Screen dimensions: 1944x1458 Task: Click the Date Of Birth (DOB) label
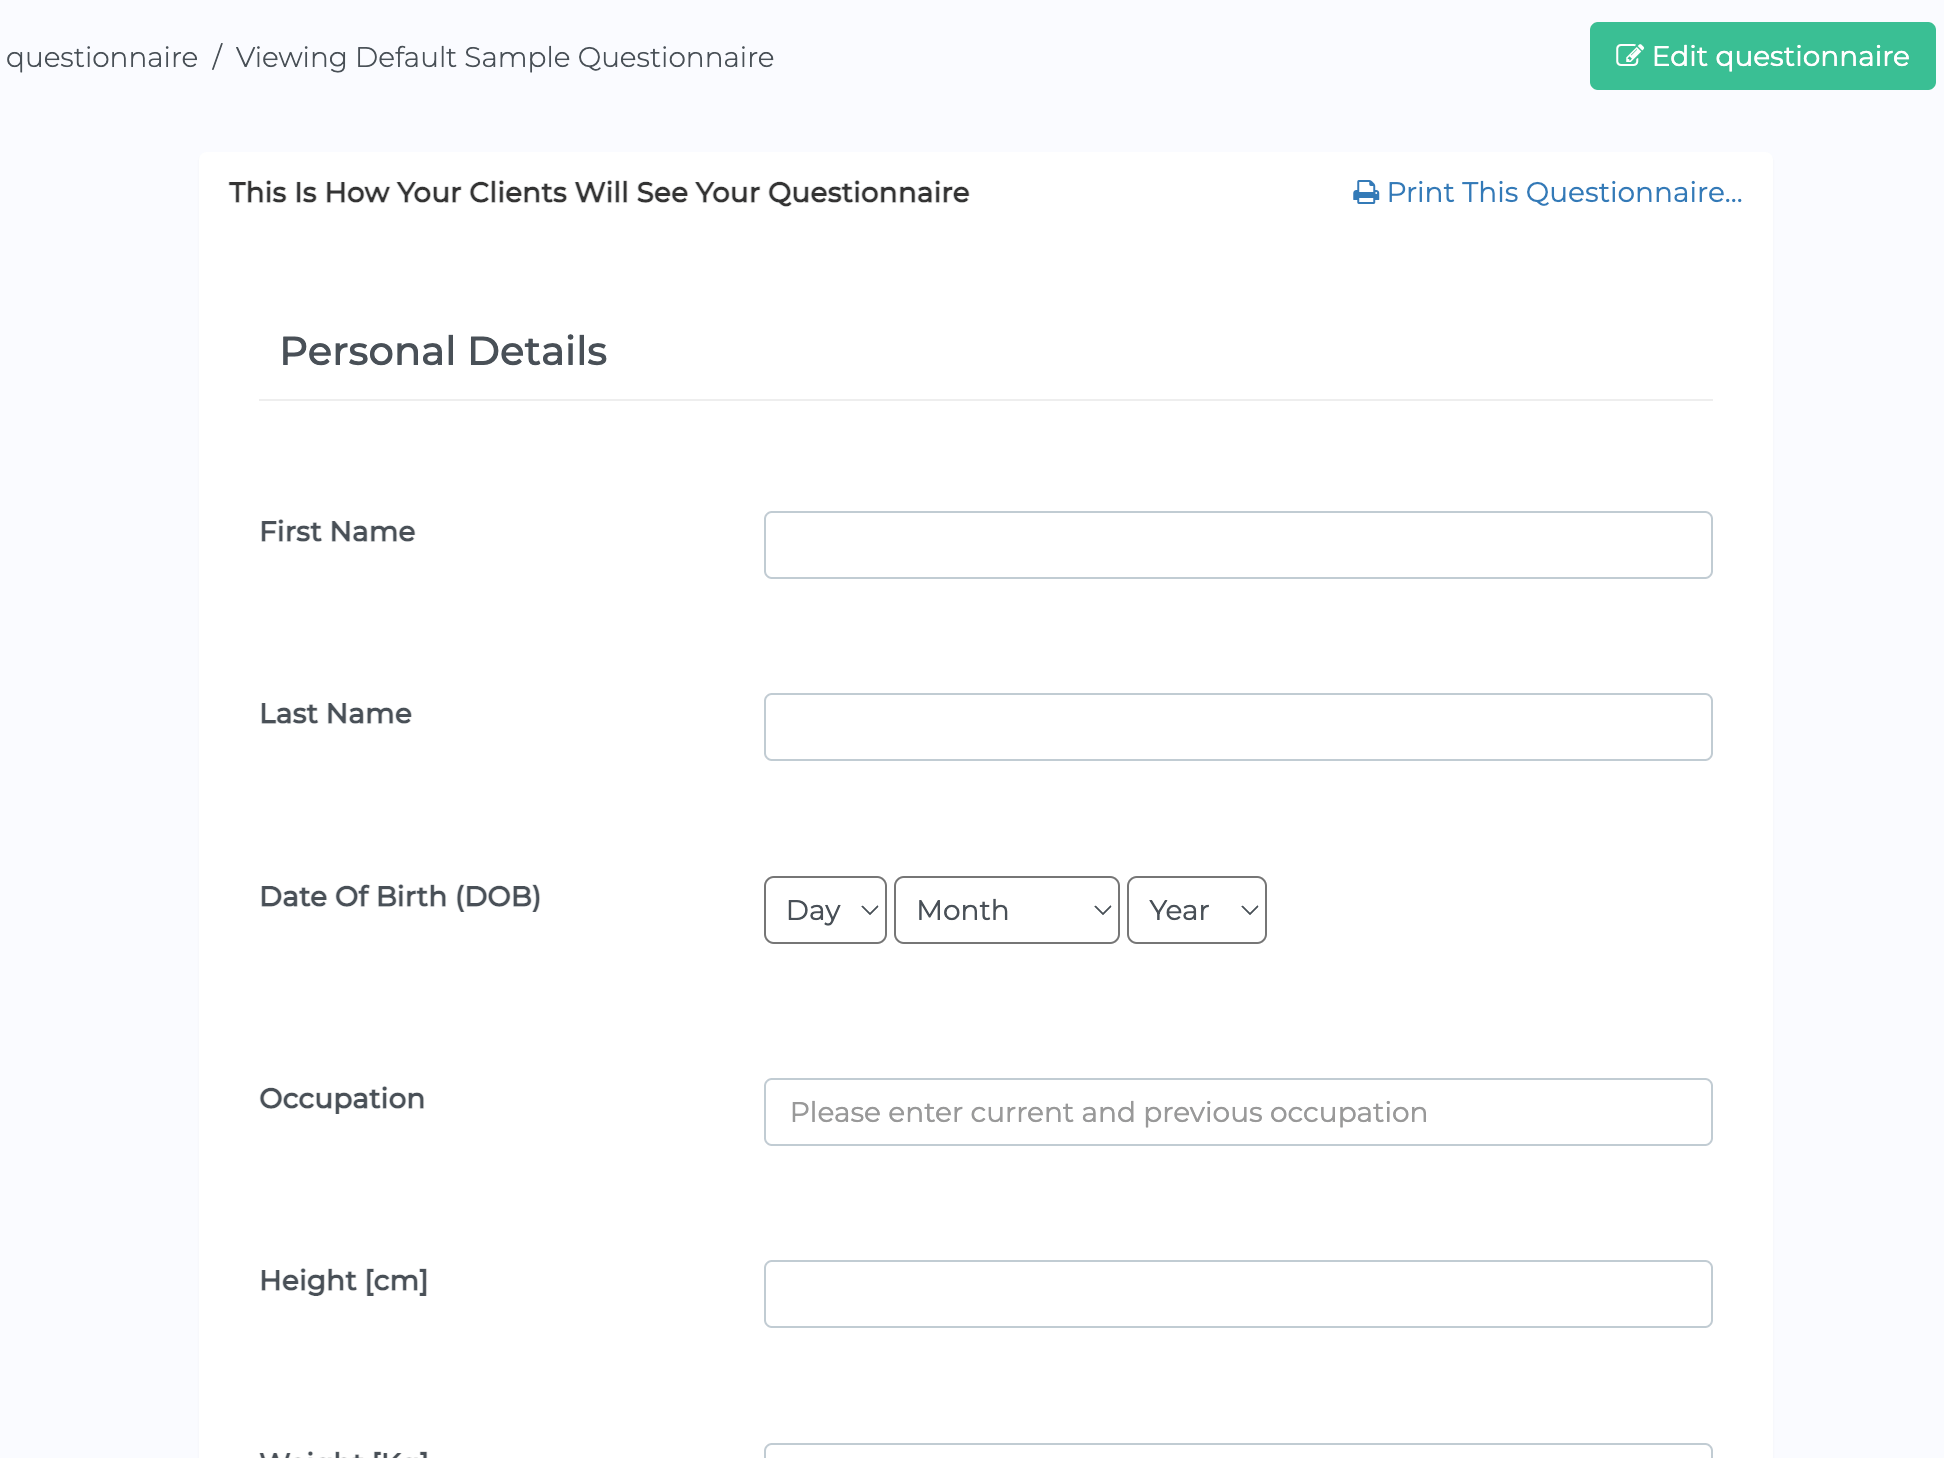point(400,896)
